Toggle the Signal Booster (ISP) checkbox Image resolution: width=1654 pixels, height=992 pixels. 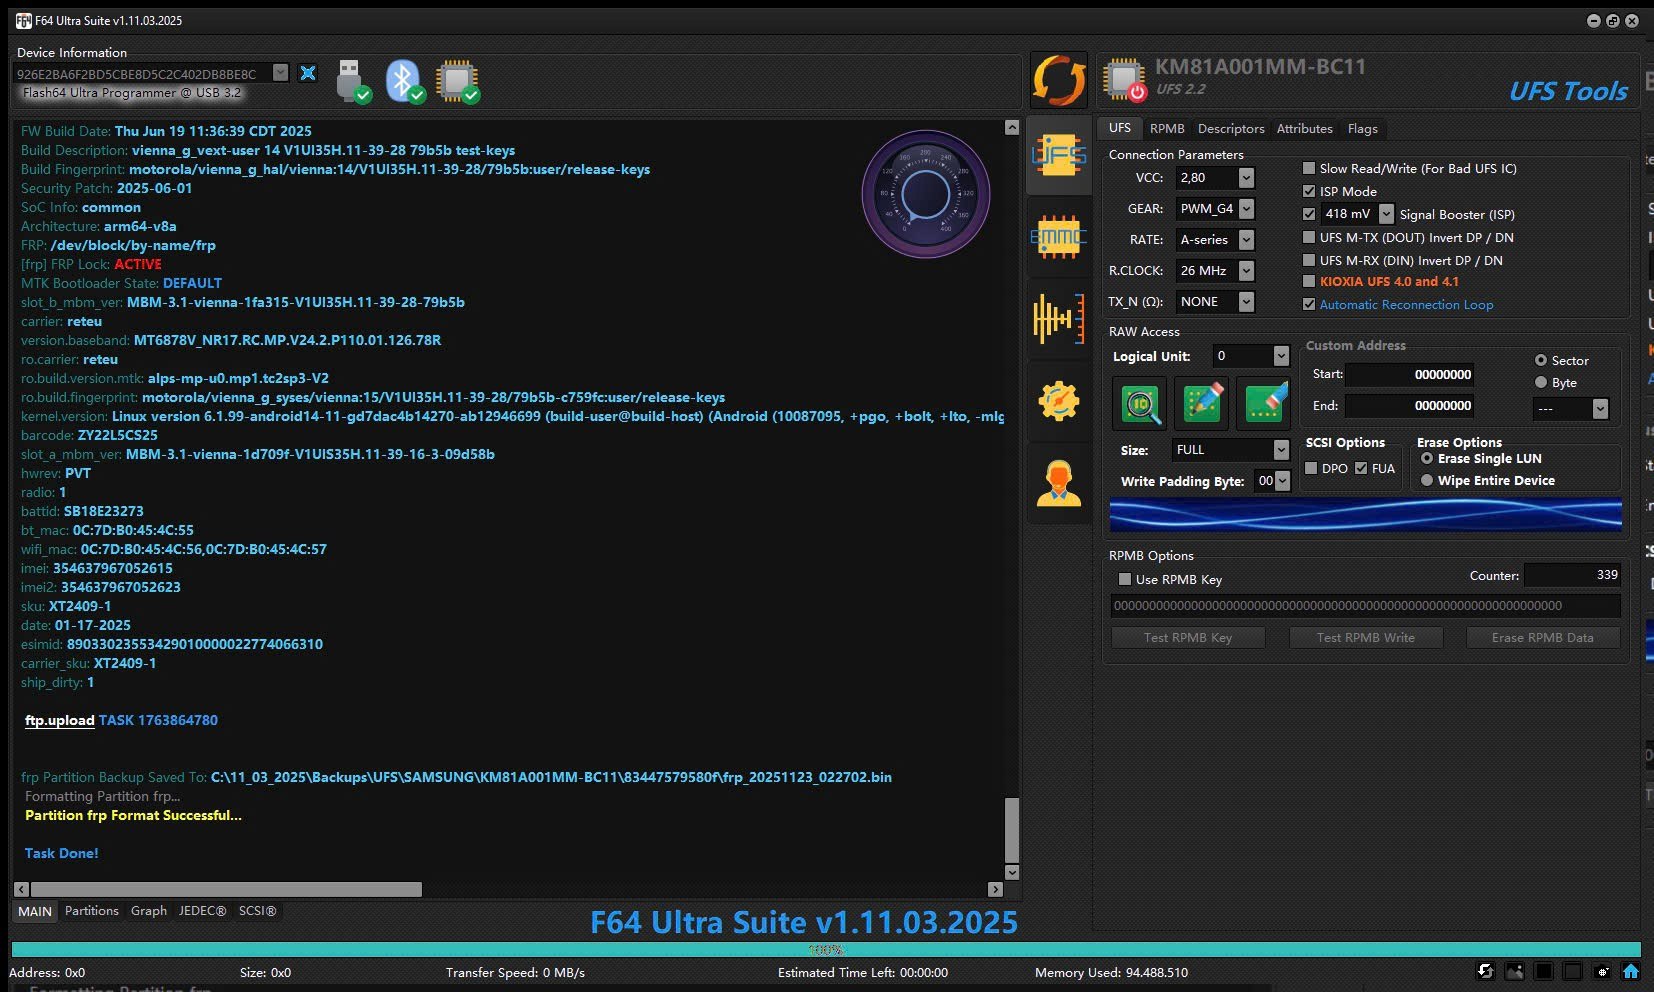1309,214
